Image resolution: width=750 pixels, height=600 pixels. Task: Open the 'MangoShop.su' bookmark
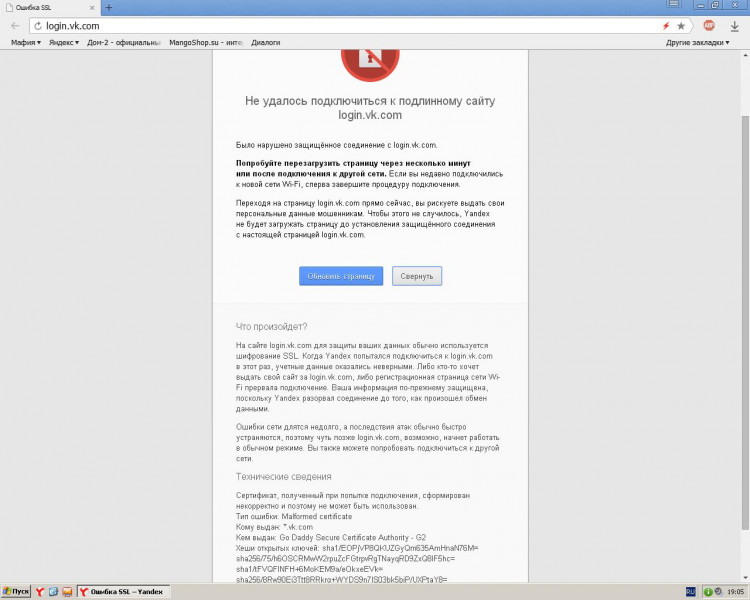[x=206, y=43]
